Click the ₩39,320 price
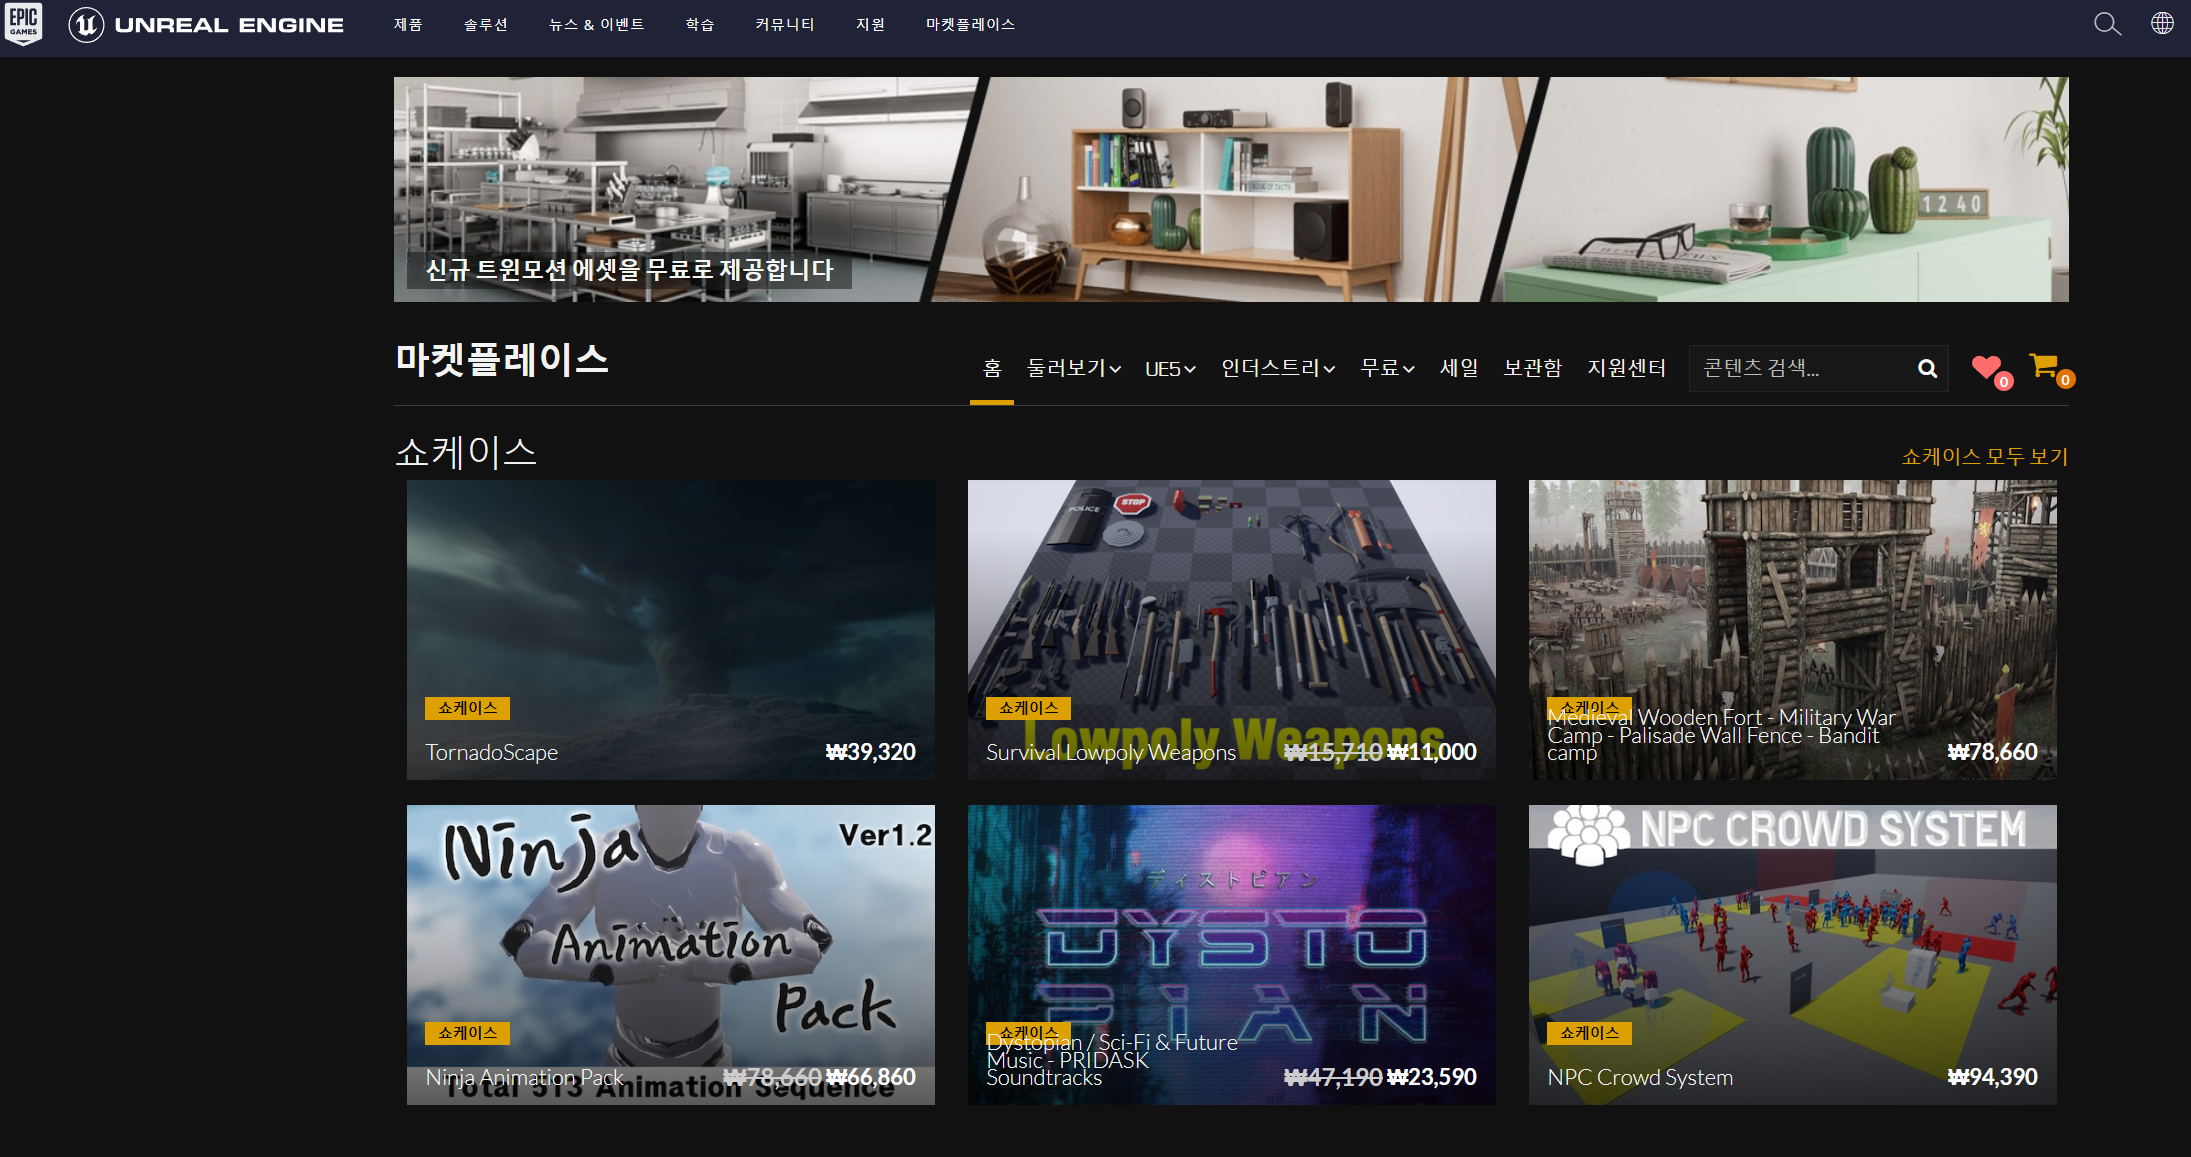2191x1157 pixels. point(871,752)
